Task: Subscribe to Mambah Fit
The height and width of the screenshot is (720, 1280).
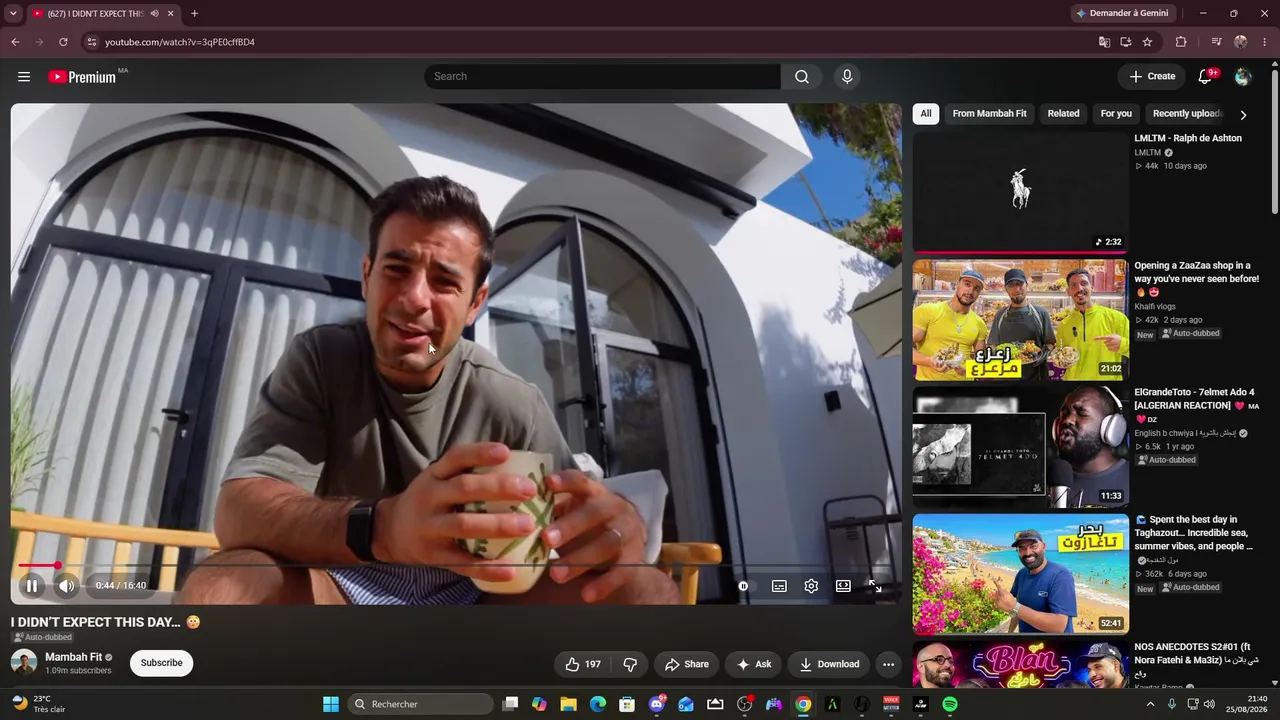Action: 161,663
